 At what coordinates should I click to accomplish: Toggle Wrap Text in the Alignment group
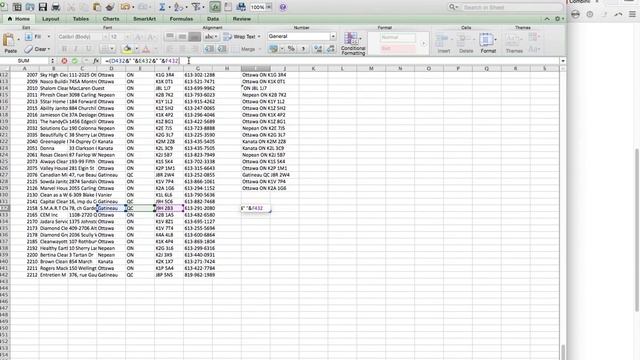tap(242, 37)
